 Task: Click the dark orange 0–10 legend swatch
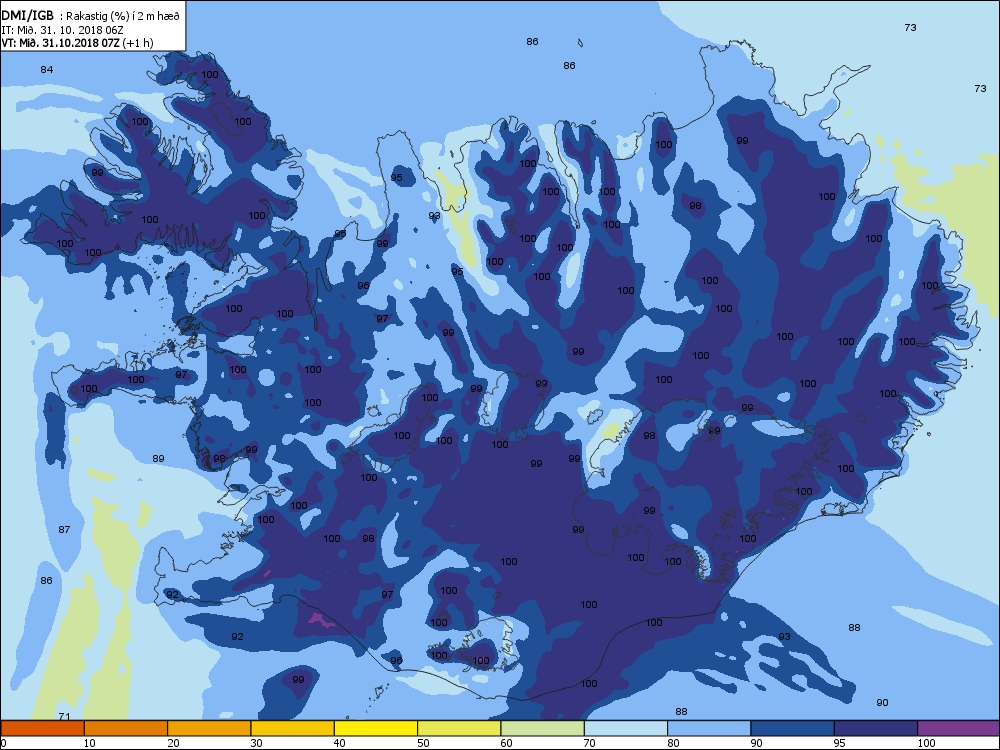(42, 728)
